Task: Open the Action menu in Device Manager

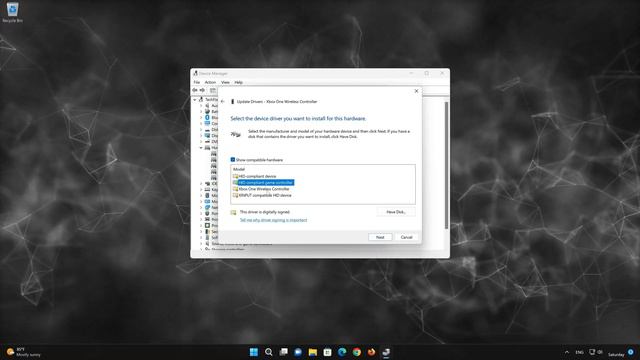Action: click(x=210, y=82)
